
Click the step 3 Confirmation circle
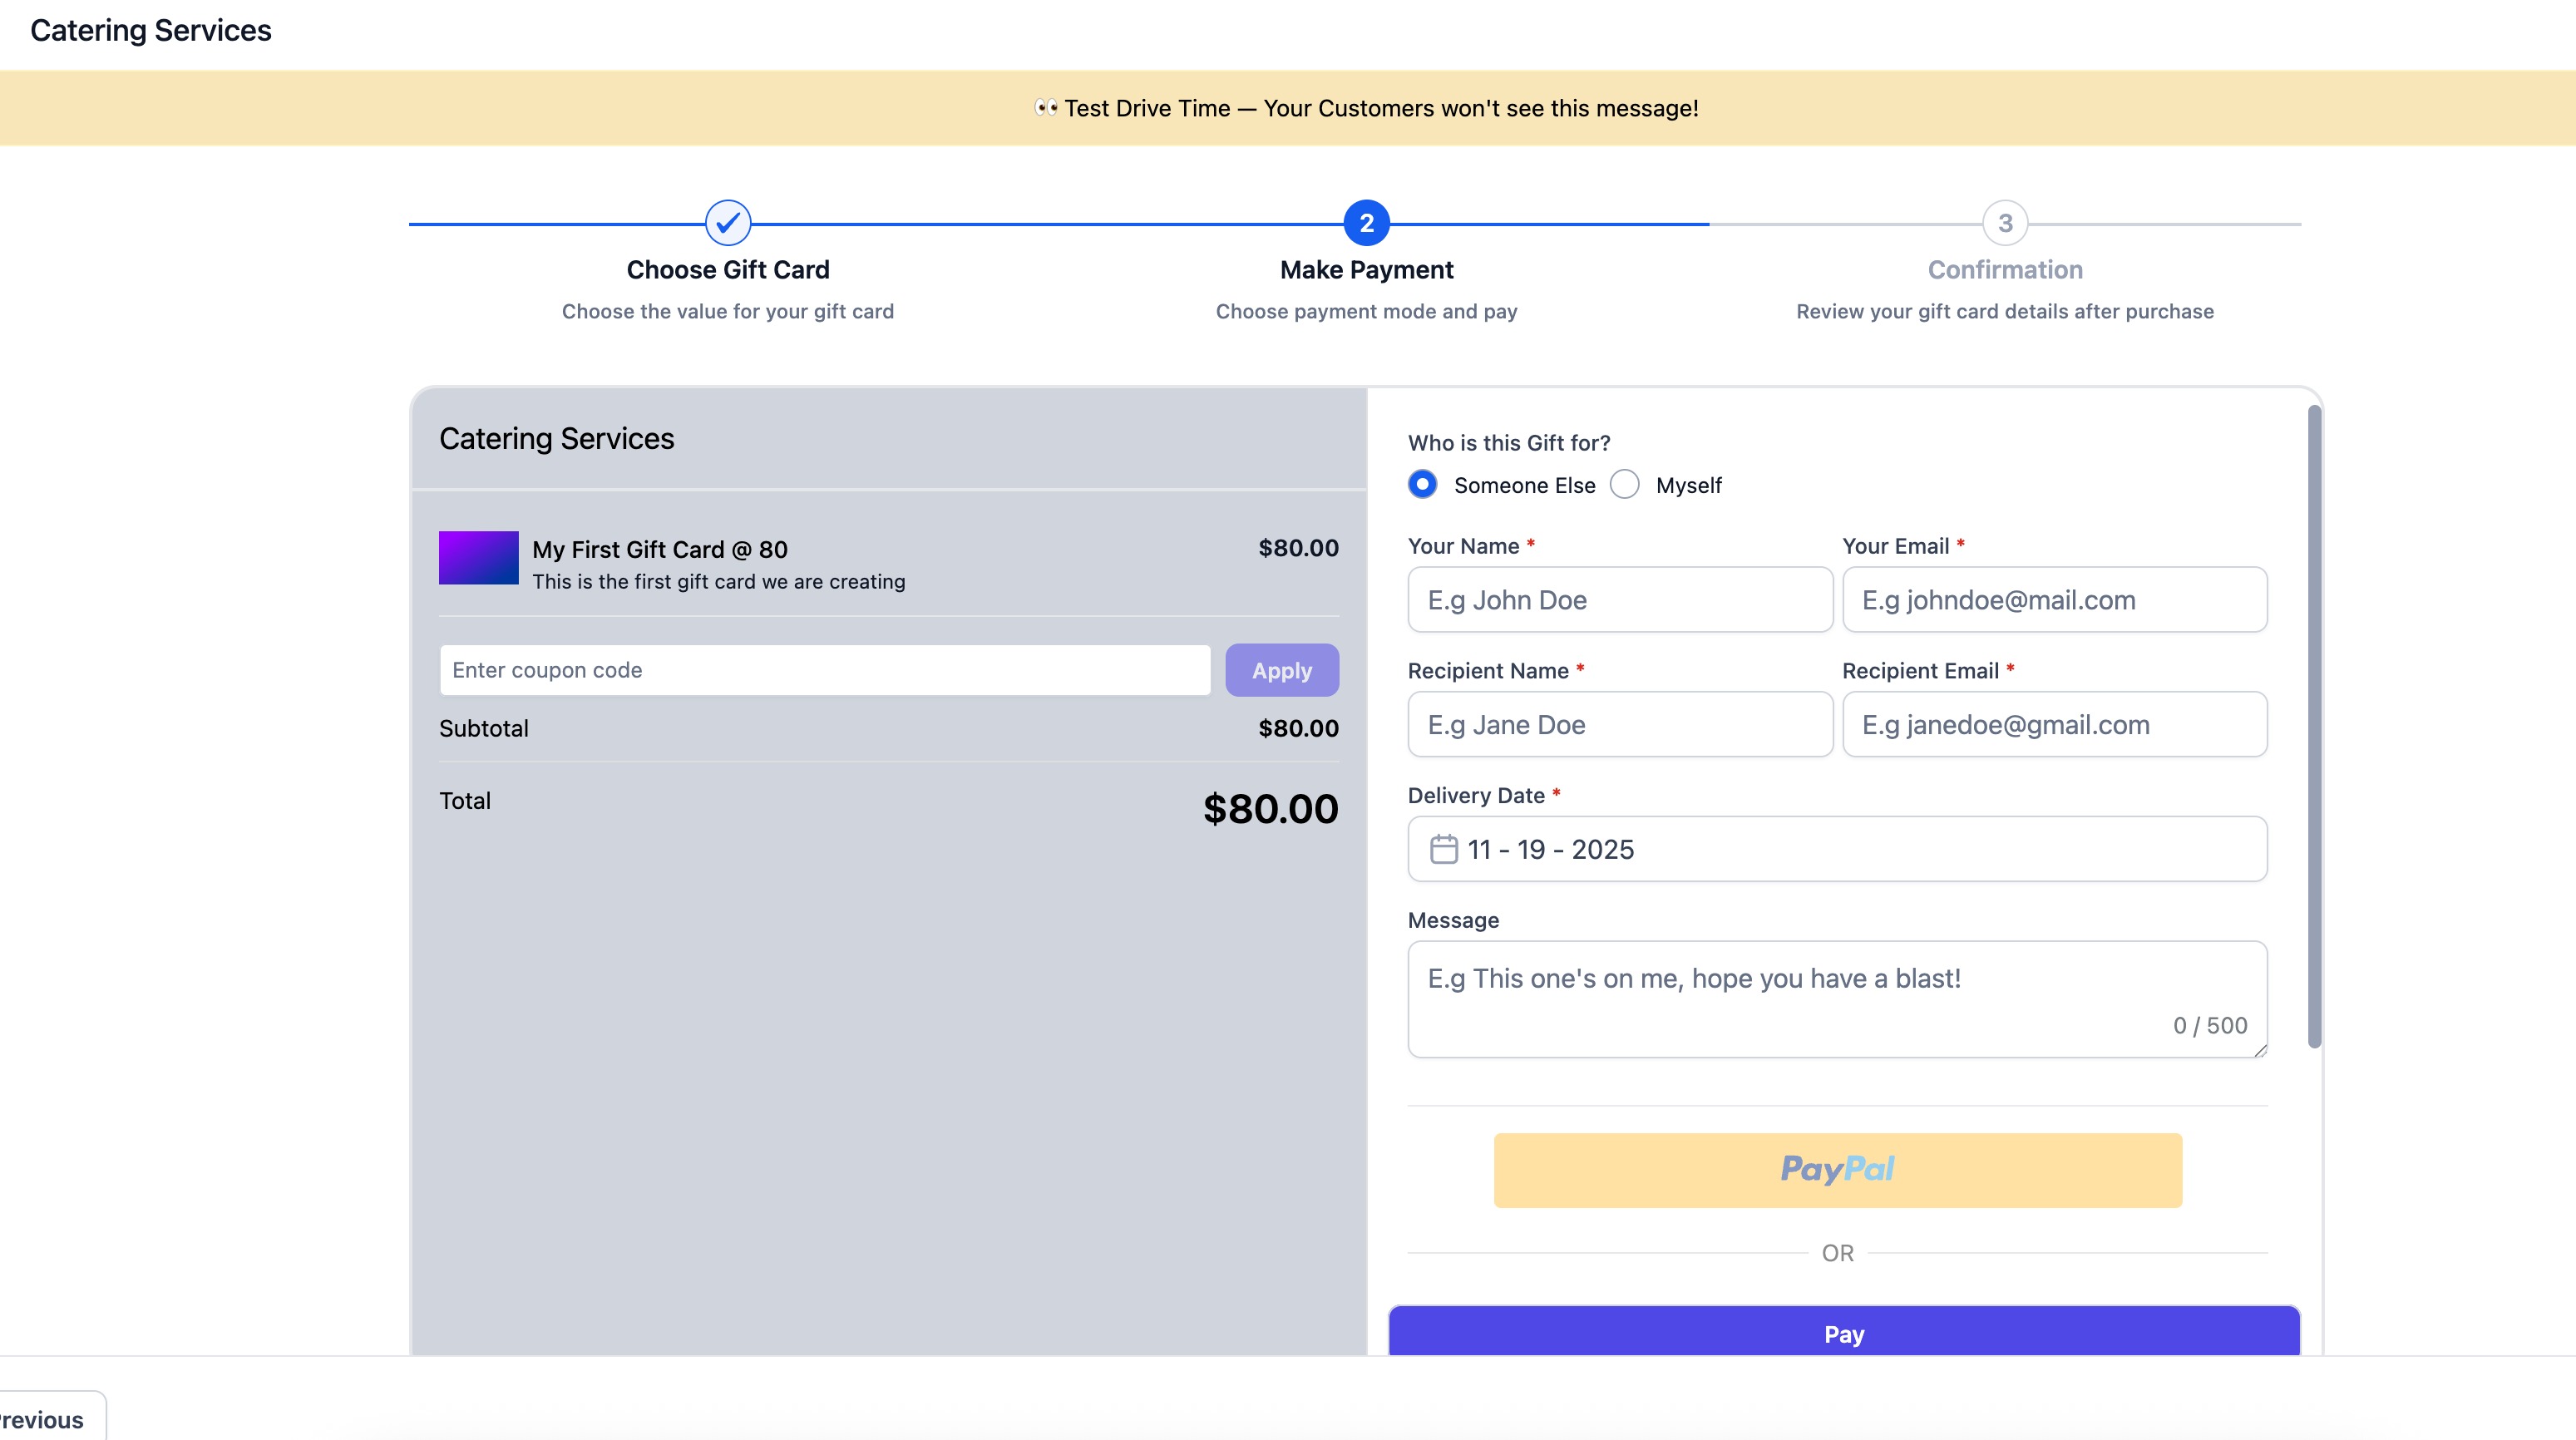[2004, 223]
